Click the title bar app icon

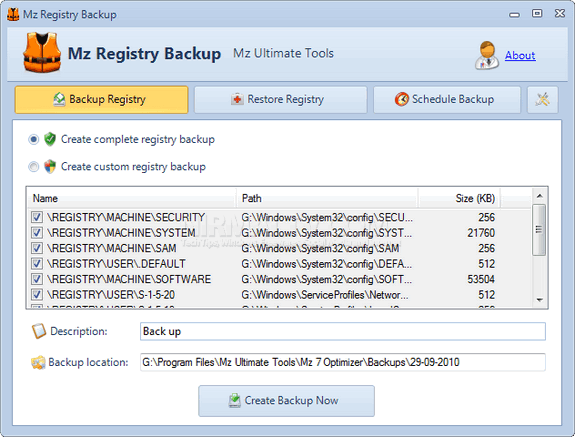(13, 14)
